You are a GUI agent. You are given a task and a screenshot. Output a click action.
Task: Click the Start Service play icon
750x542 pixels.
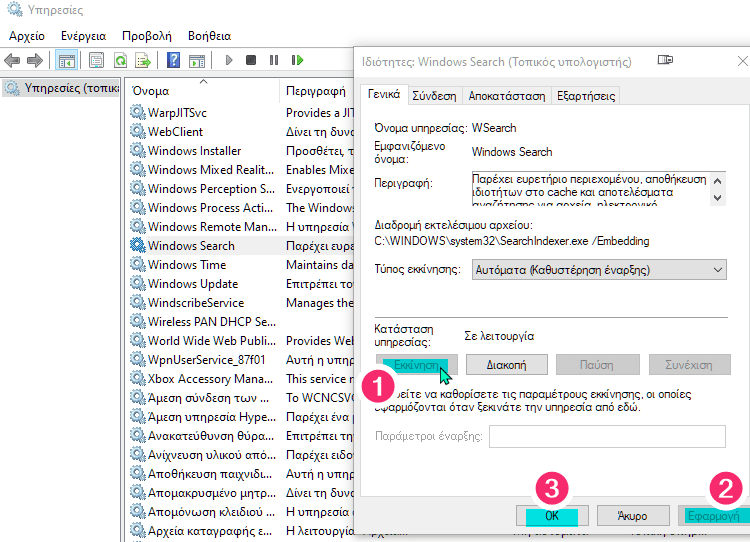pos(229,60)
